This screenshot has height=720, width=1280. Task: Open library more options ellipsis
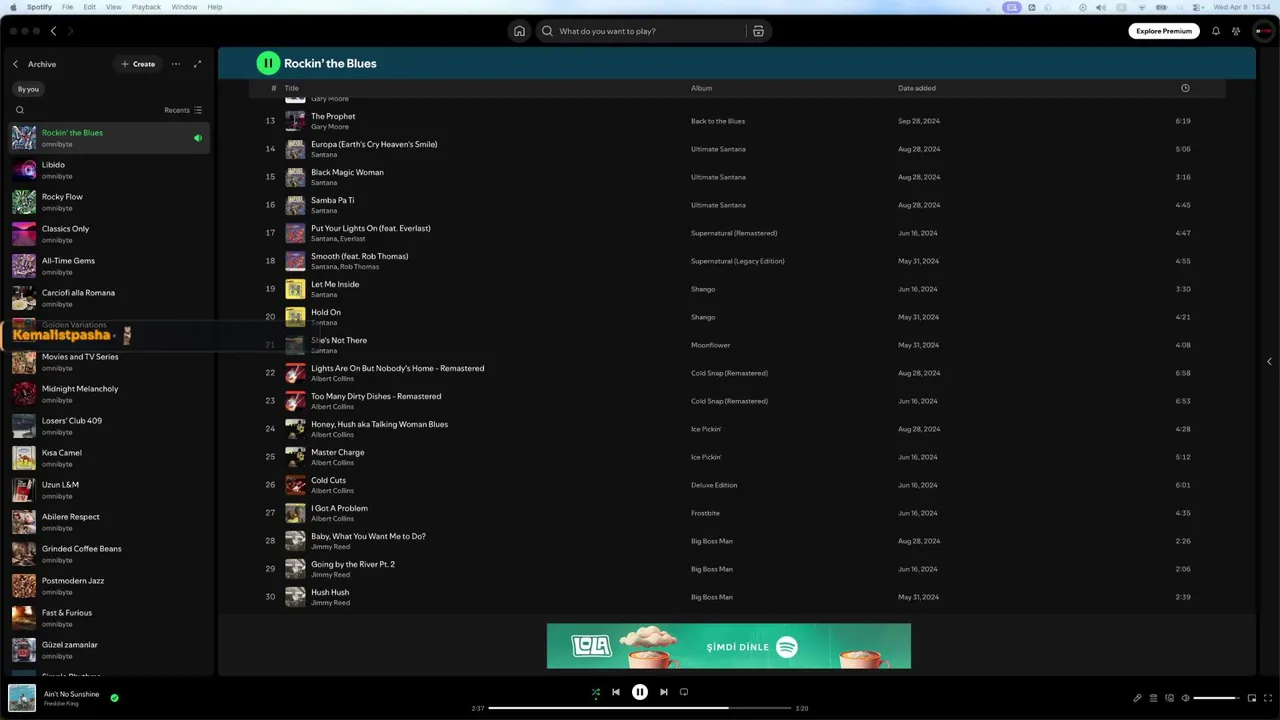click(176, 64)
